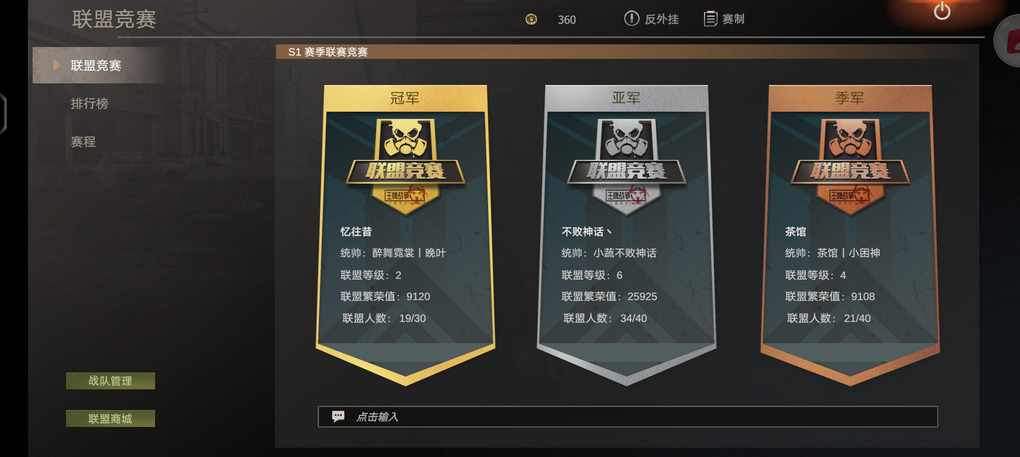Screen dimensions: 1020x457
Task: Tap the red floating icon at right edge
Action: 1008,42
